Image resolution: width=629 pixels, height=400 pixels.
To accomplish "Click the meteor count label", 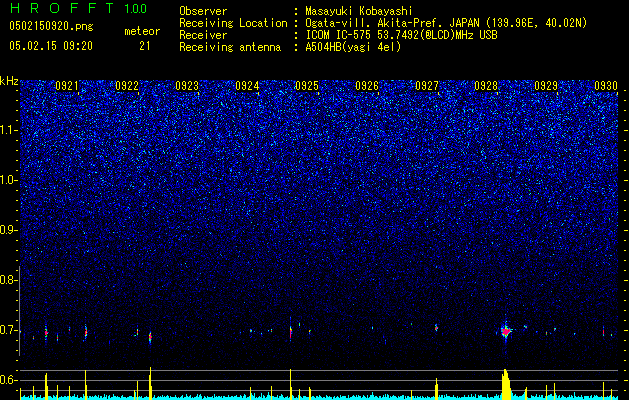I will (x=142, y=31).
